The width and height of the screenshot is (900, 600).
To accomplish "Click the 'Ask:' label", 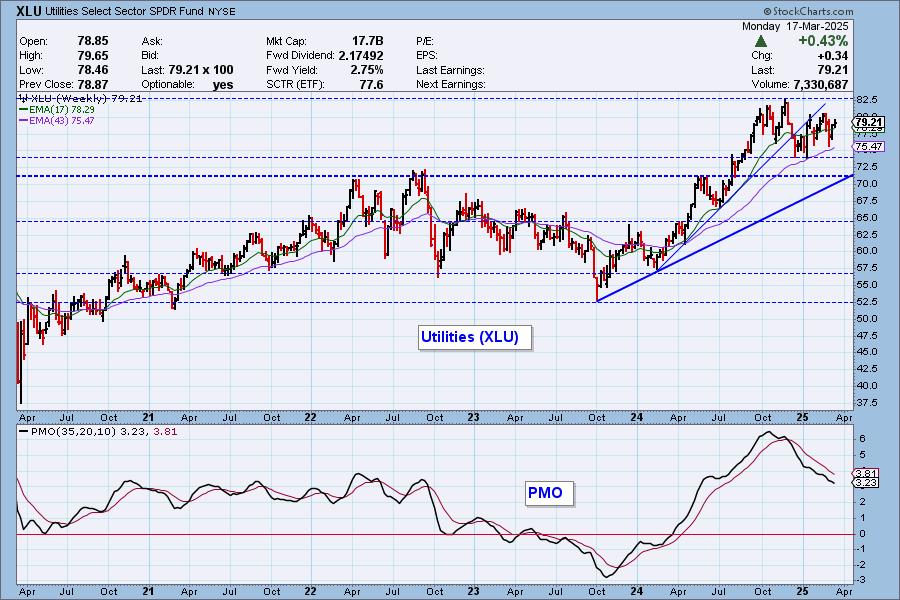I will (152, 41).
